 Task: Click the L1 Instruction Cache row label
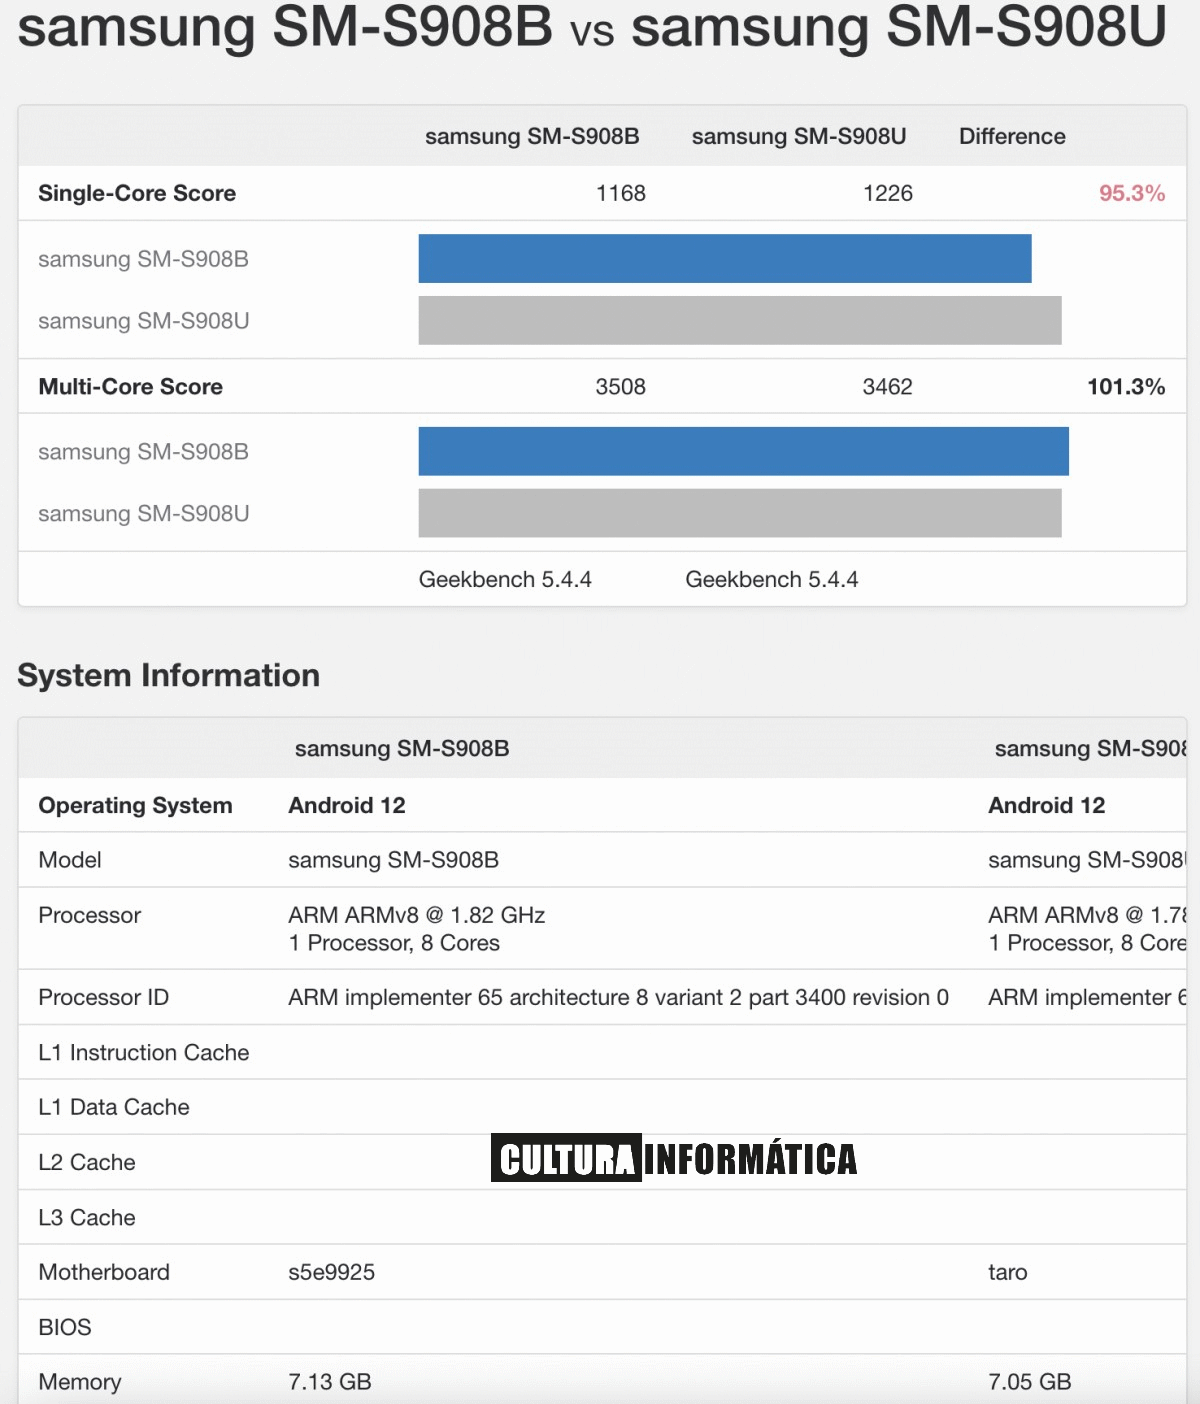click(x=144, y=1052)
